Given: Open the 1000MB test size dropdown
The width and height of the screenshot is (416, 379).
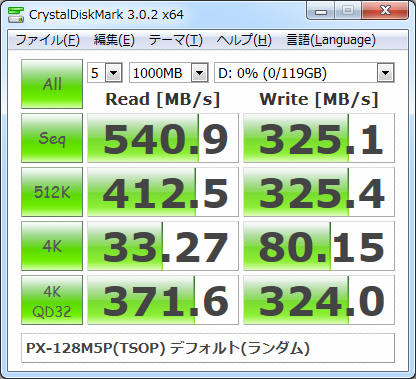Looking at the screenshot, I should (169, 73).
